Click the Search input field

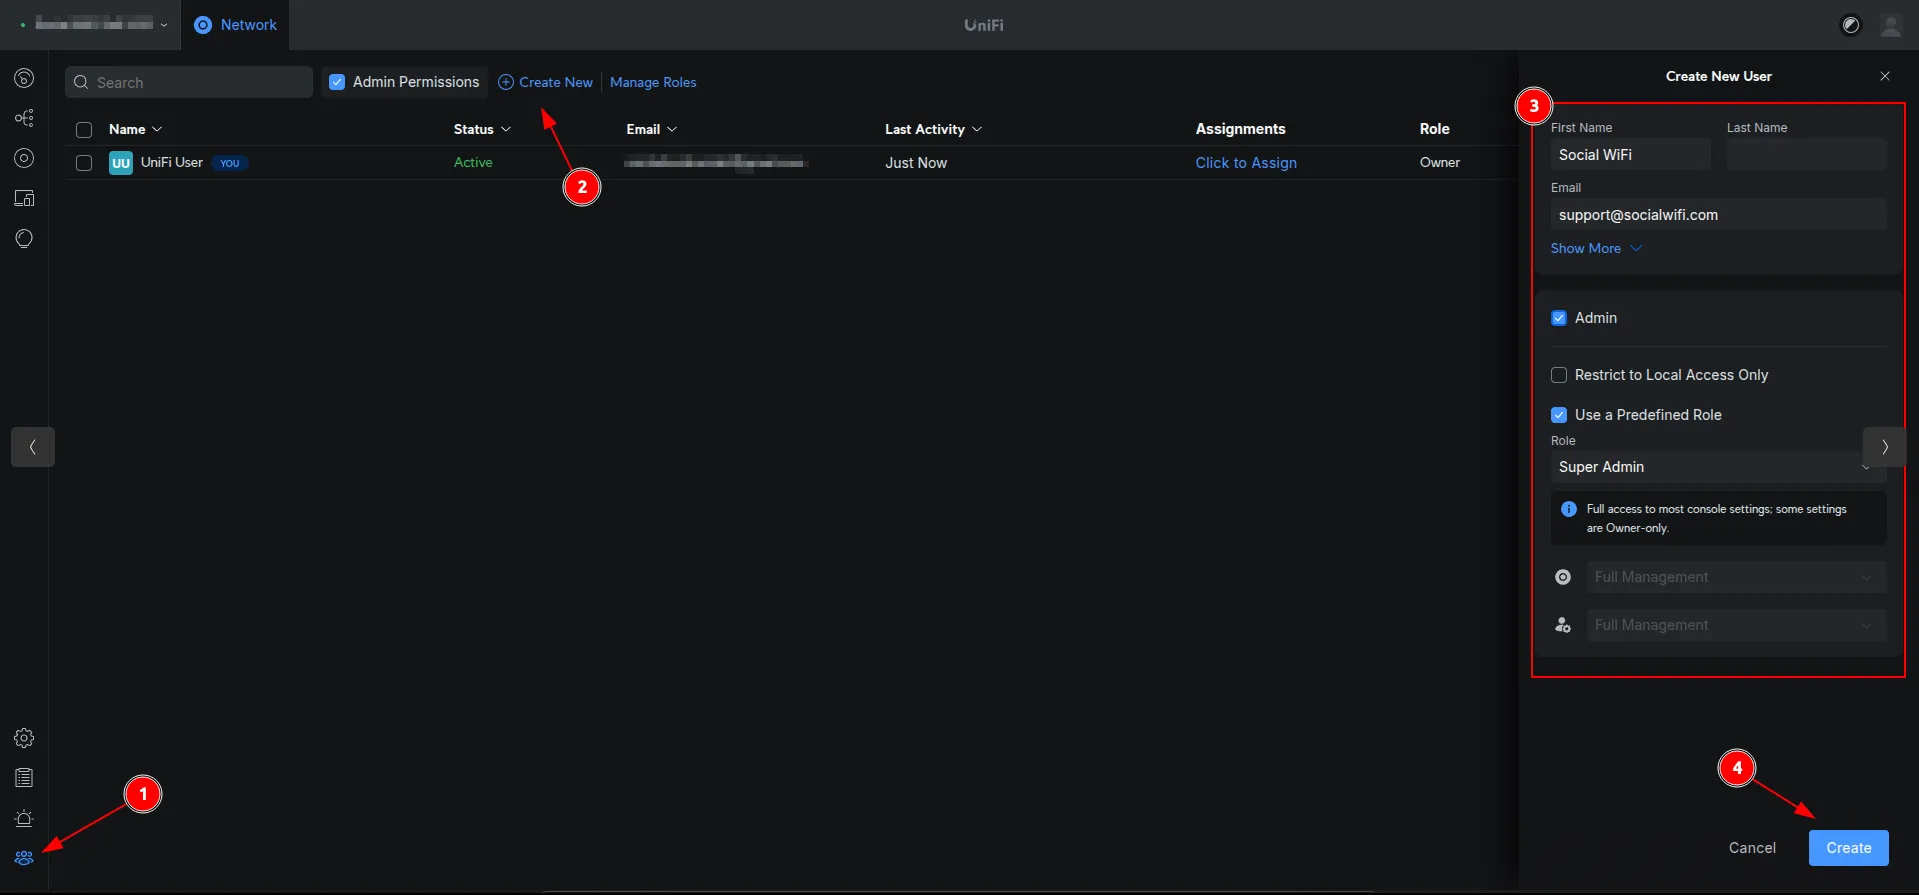[189, 82]
